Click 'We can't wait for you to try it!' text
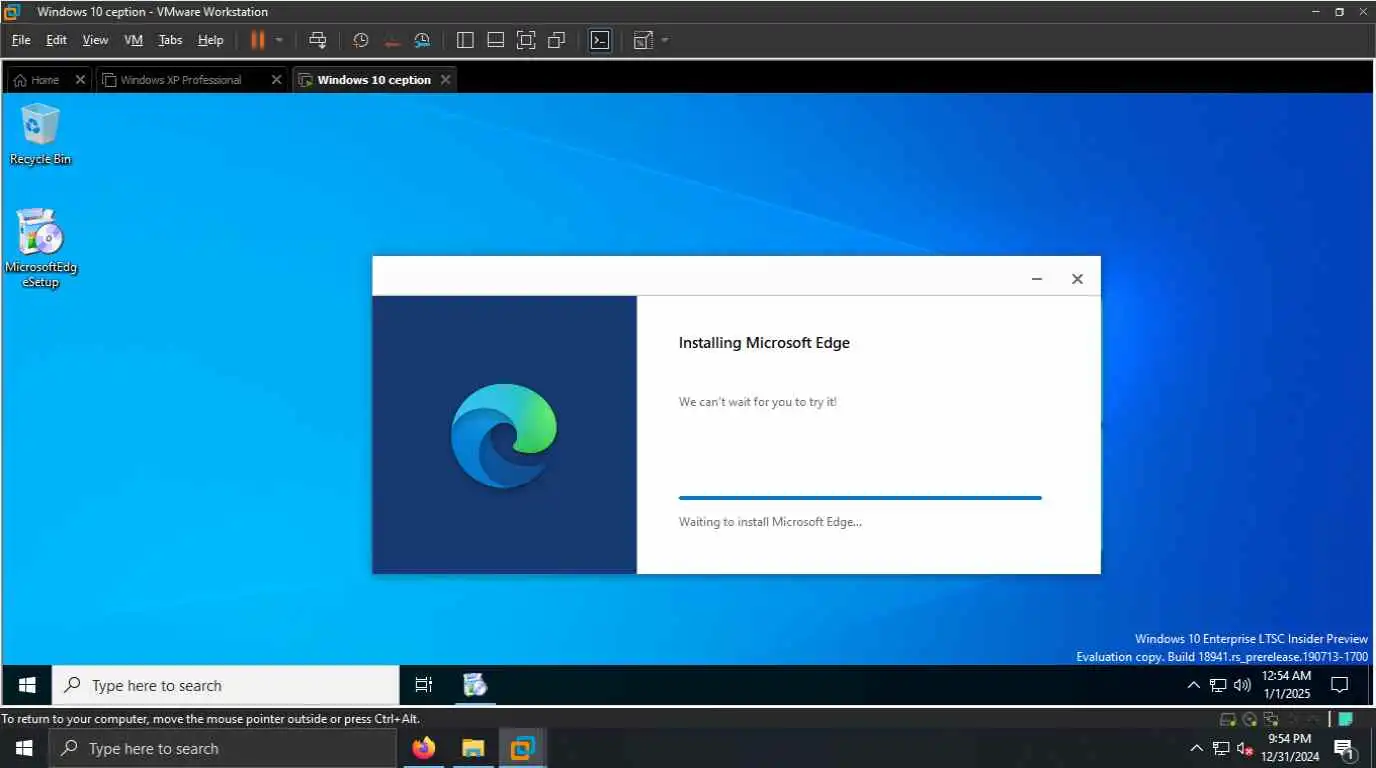This screenshot has width=1376, height=768. (758, 402)
